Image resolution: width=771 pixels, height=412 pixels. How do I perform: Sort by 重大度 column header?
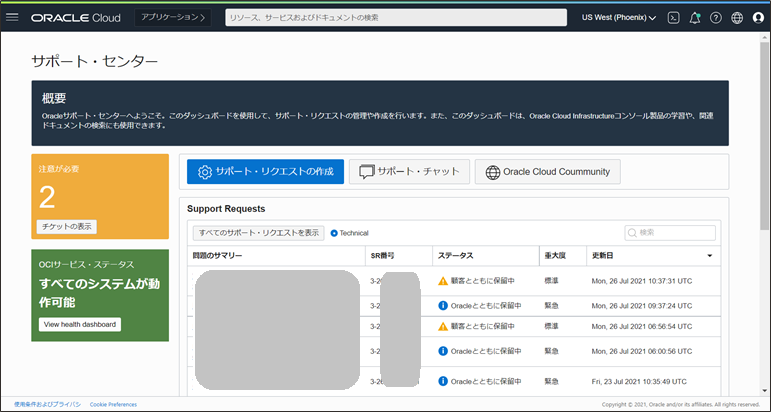(555, 256)
